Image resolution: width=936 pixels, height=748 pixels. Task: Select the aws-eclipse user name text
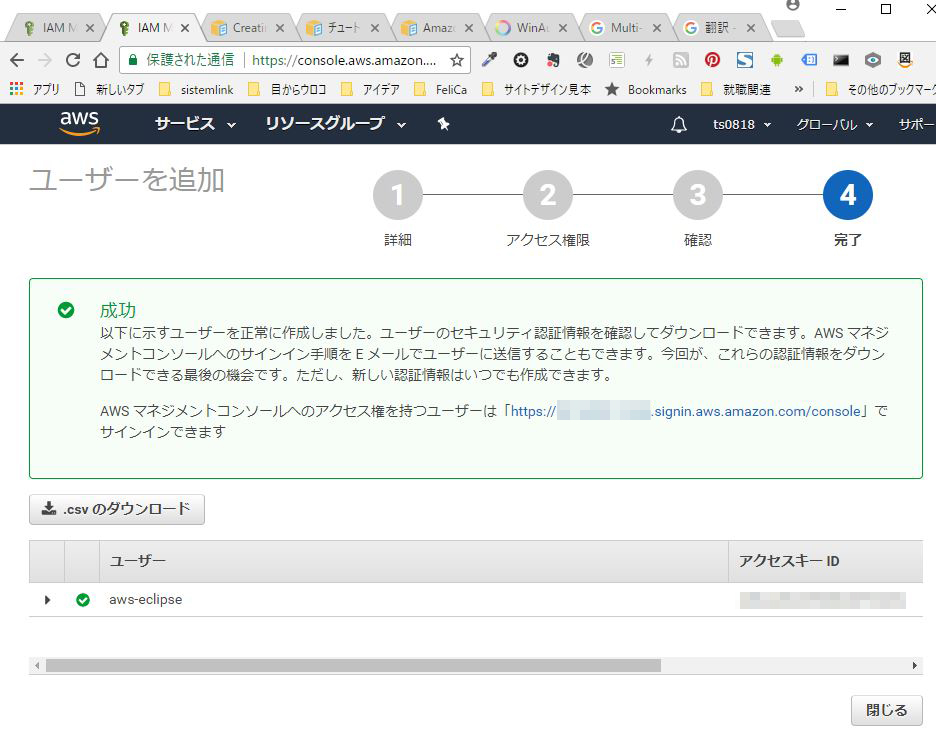[x=146, y=599]
